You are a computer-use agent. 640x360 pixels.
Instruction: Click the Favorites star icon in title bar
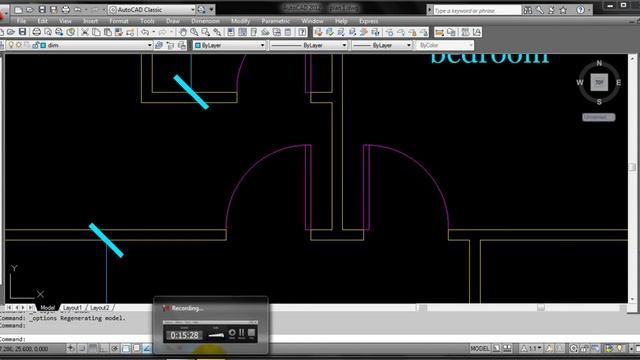[563, 10]
